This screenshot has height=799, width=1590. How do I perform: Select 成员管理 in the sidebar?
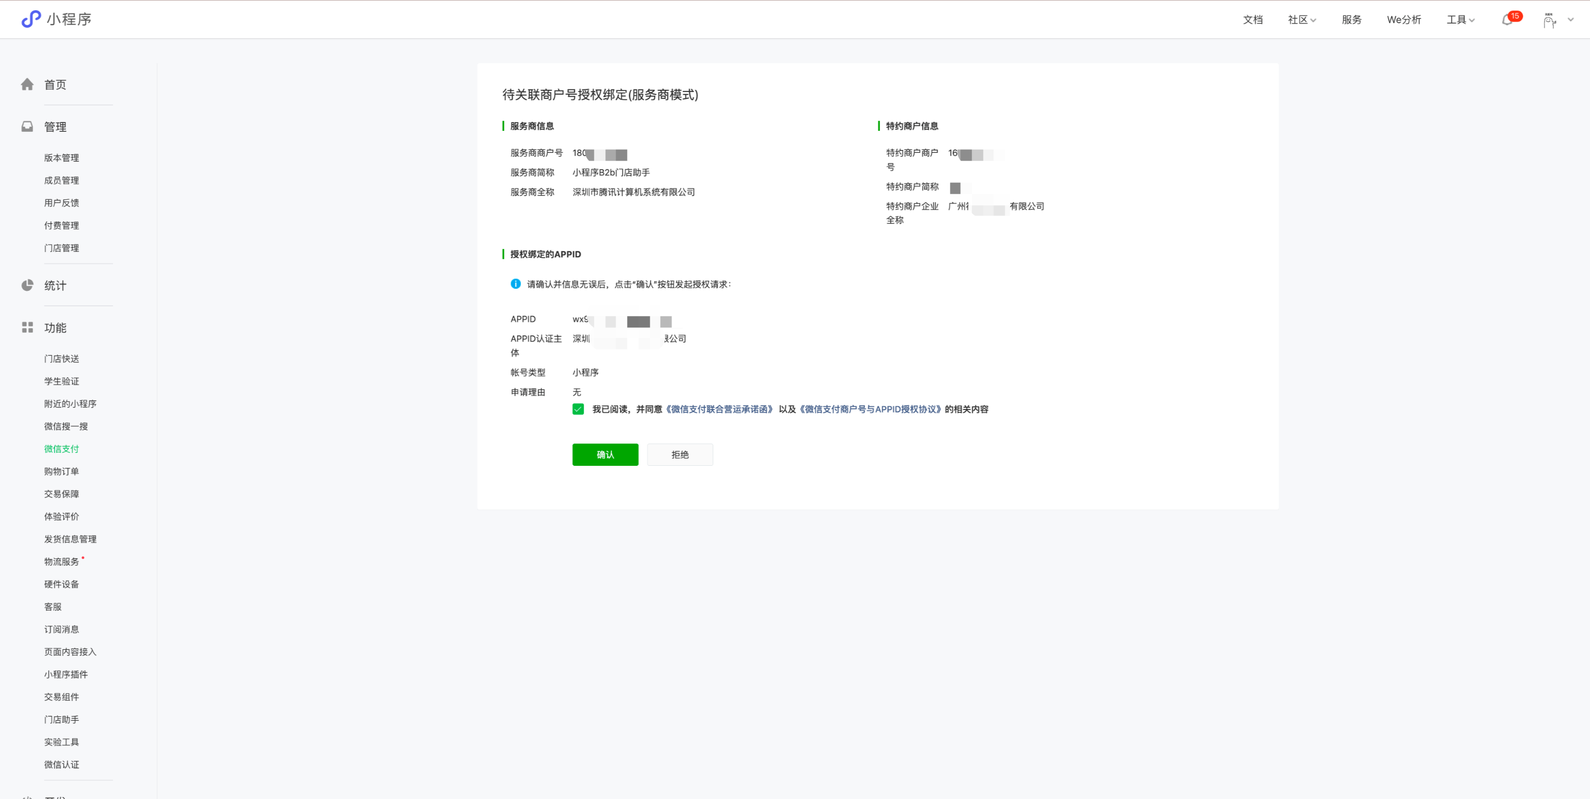click(61, 181)
